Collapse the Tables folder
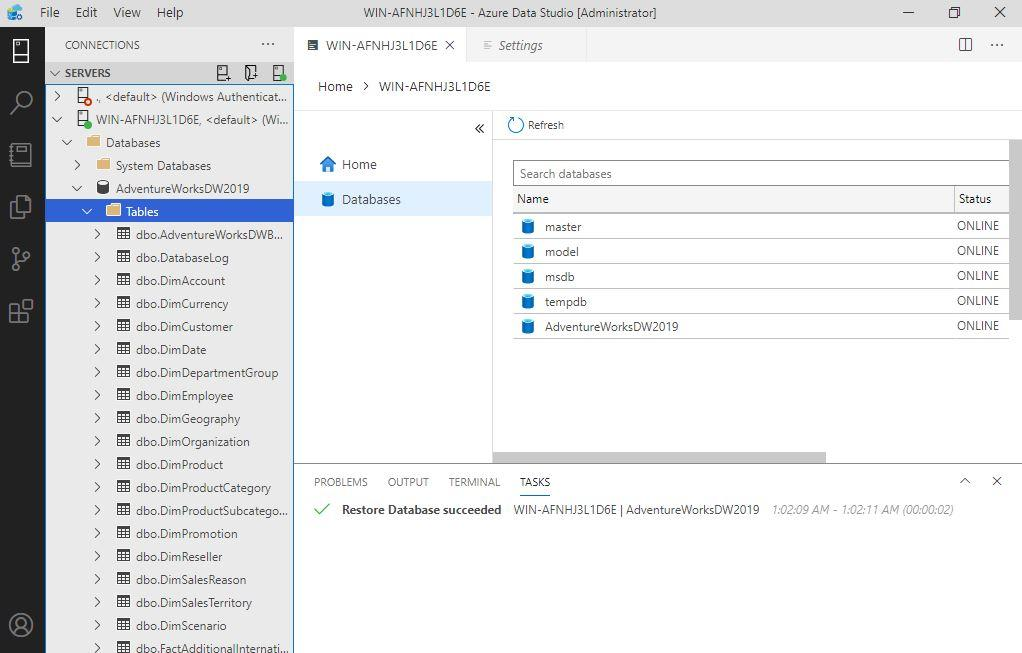This screenshot has width=1022, height=653. pos(87,211)
